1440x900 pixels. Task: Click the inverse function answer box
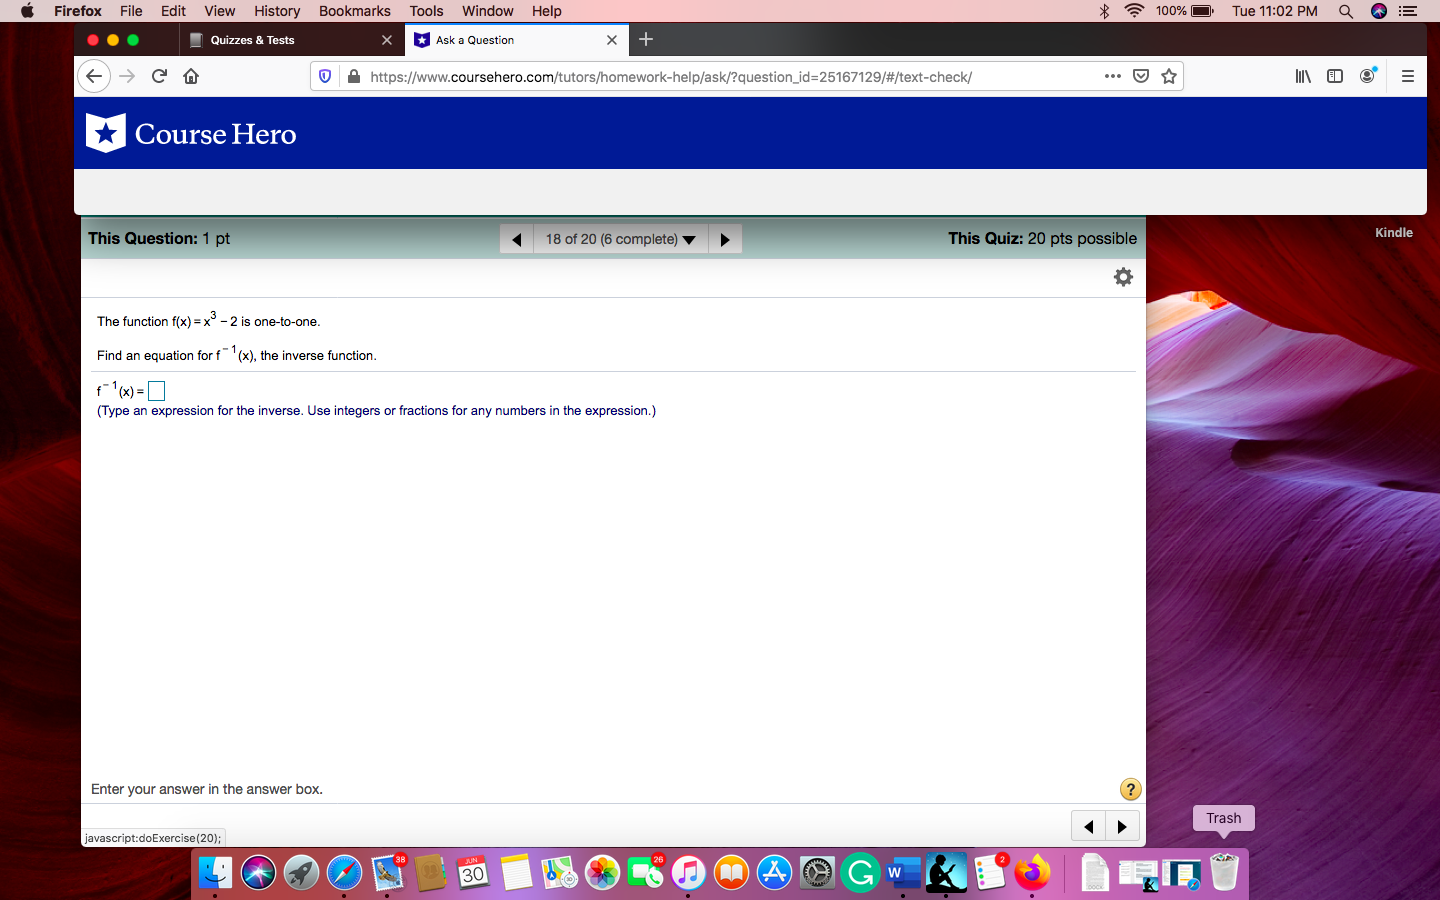pos(156,391)
